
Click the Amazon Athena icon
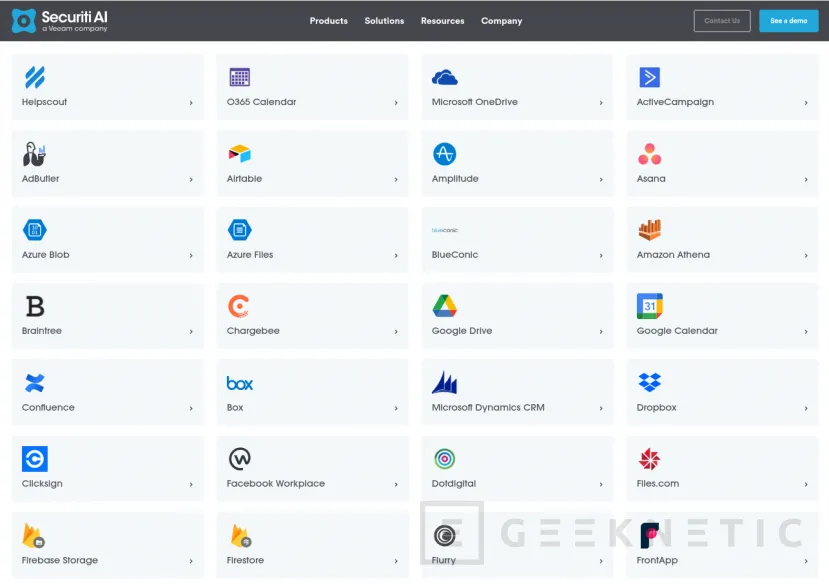tap(649, 229)
